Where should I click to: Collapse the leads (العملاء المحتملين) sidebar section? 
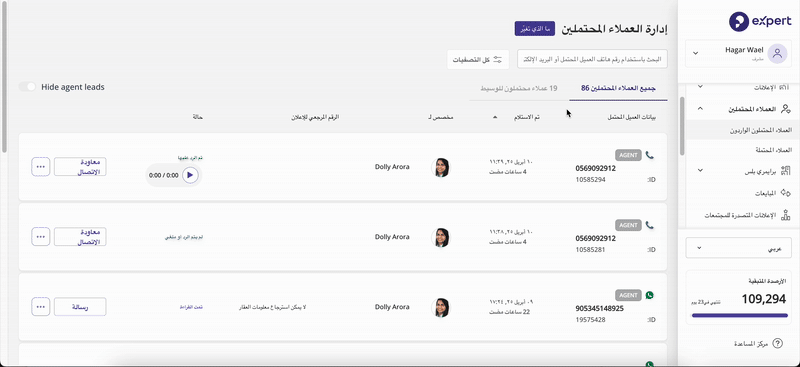tap(700, 109)
